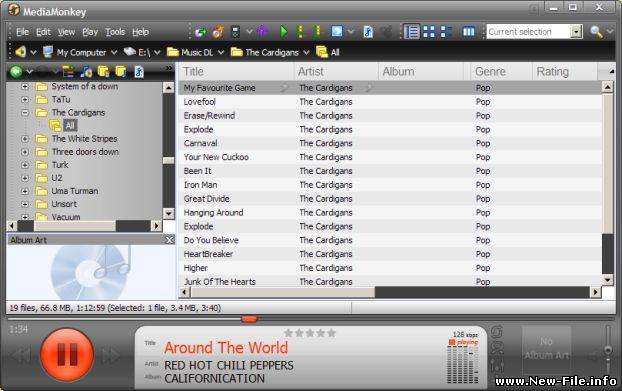Open the Tools menu
622x391 pixels.
pyautogui.click(x=115, y=32)
